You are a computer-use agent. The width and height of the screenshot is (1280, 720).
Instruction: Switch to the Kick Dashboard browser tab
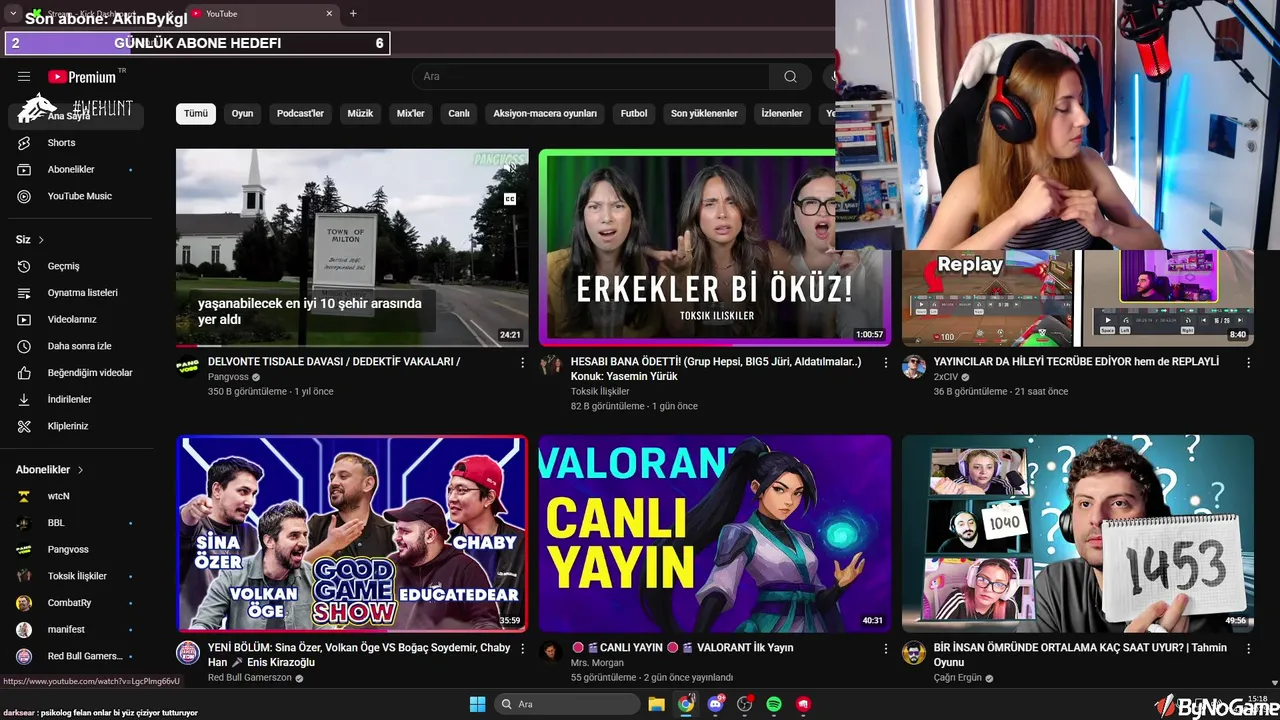[105, 14]
